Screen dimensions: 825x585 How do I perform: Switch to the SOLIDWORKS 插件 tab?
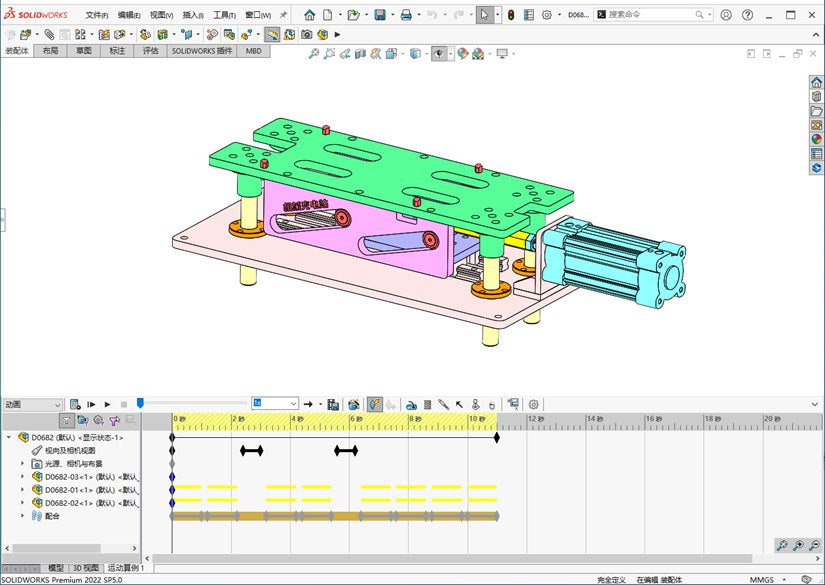point(202,51)
